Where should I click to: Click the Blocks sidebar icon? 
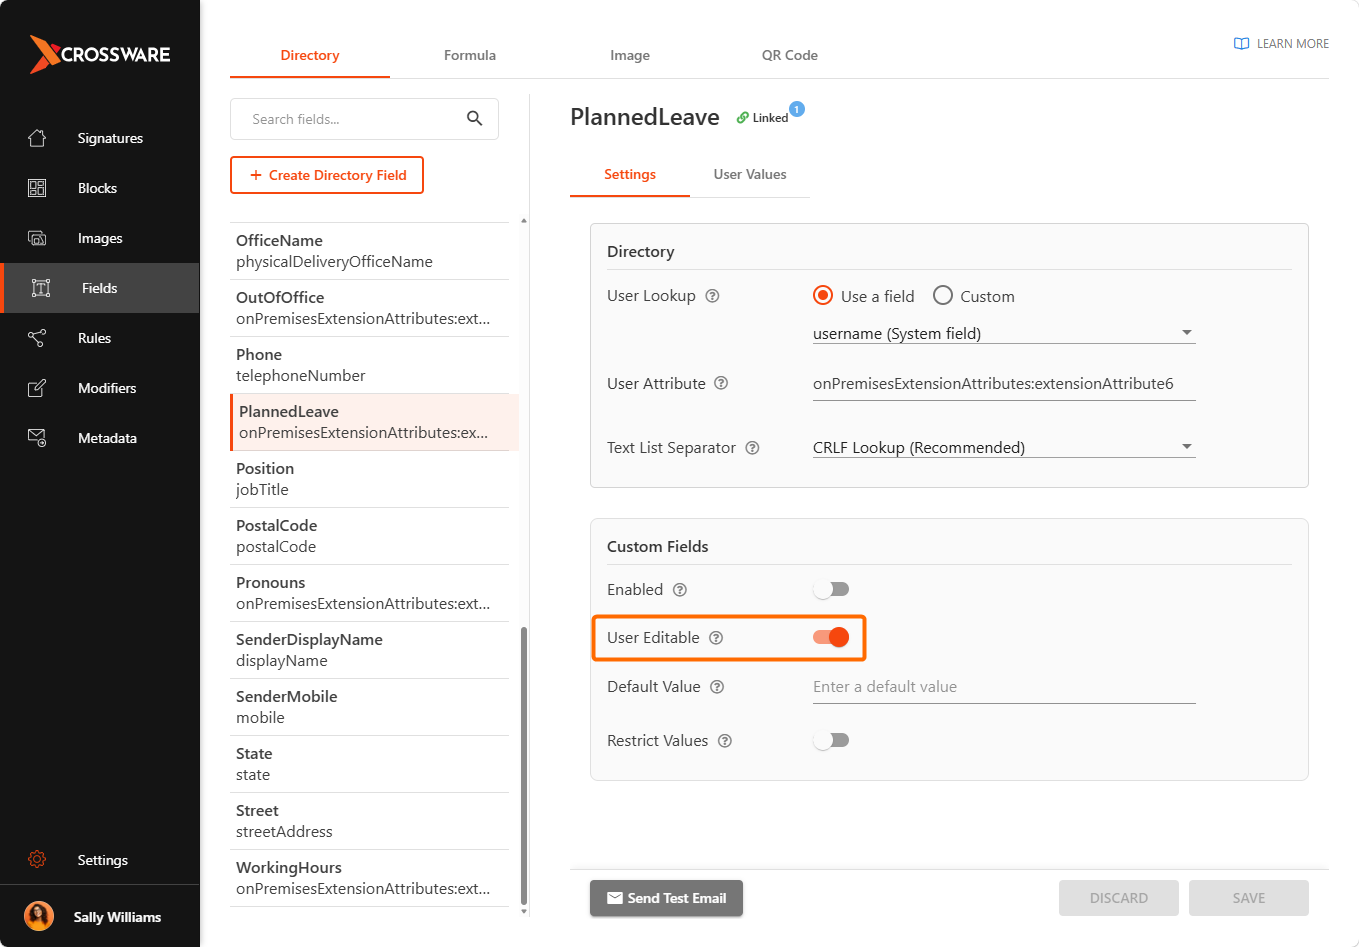pos(37,188)
